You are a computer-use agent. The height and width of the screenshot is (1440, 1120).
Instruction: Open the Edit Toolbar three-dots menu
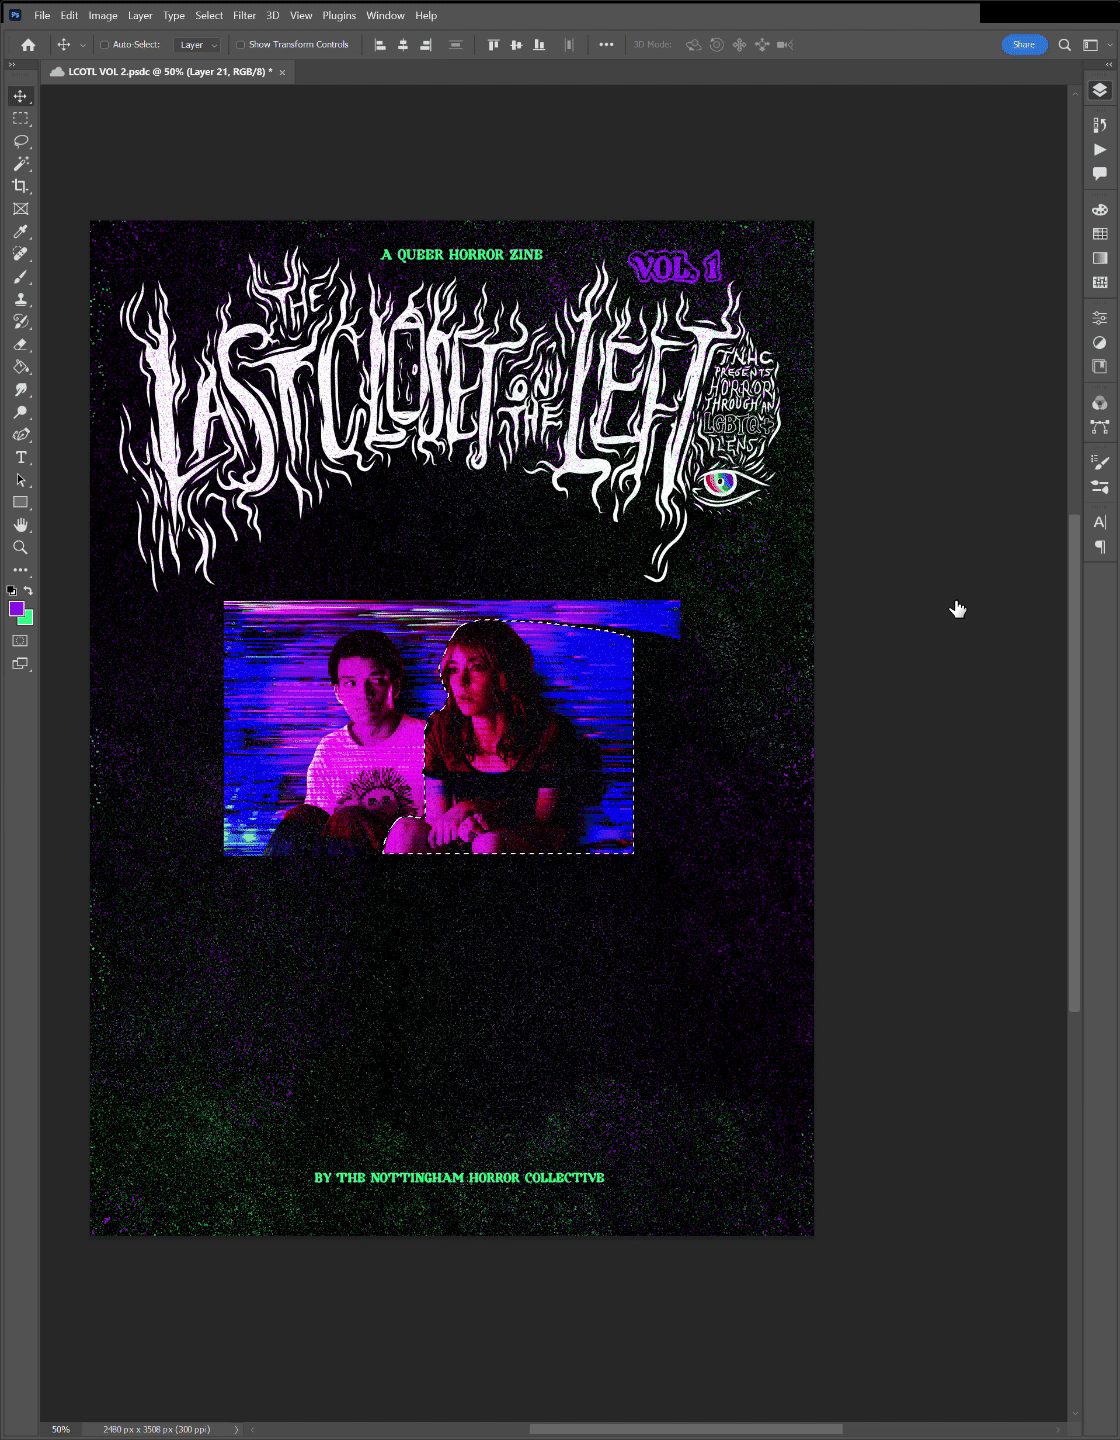pos(20,570)
